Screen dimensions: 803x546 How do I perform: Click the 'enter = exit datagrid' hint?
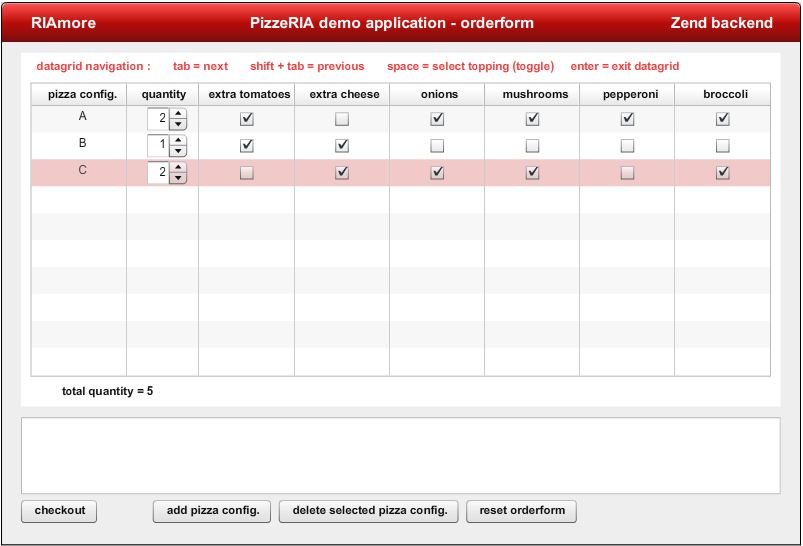pos(625,66)
